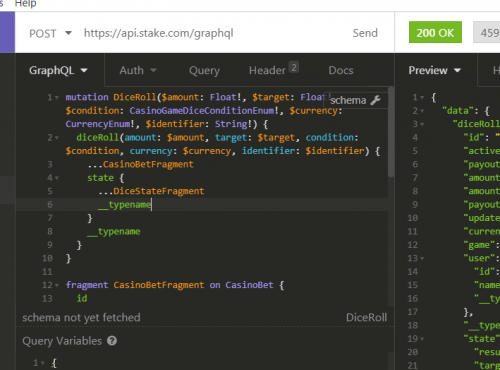This screenshot has height=370, width=500.
Task: Click the __typename on line 8
Action: pyautogui.click(x=114, y=231)
